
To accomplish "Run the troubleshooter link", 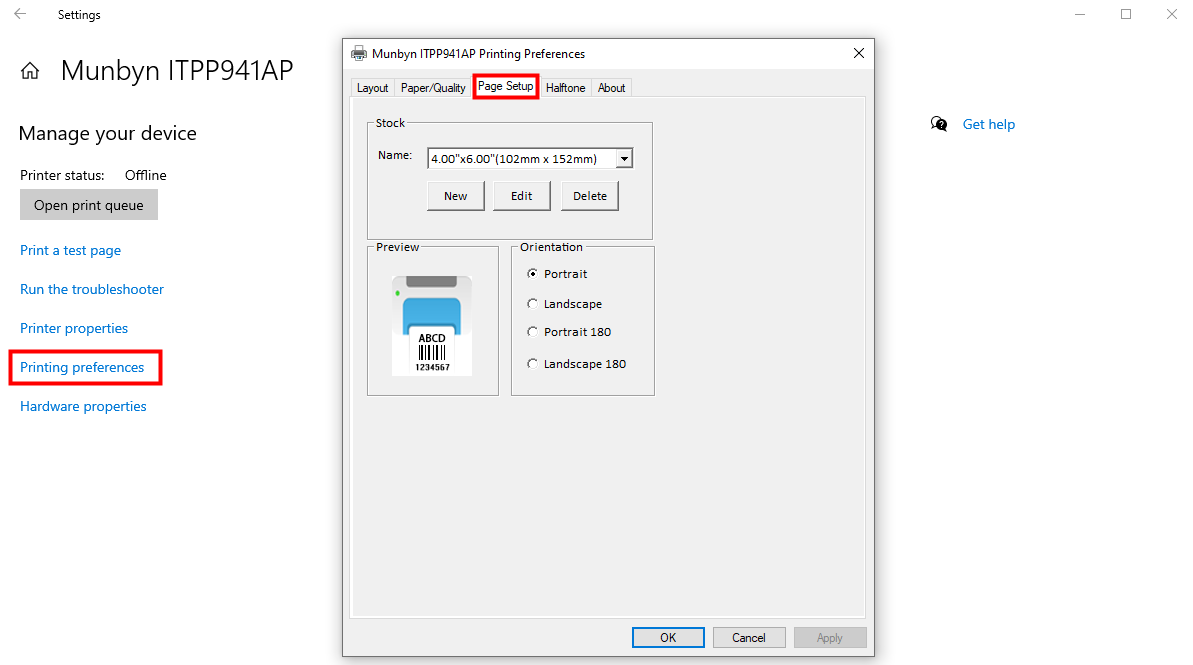I will tap(92, 289).
